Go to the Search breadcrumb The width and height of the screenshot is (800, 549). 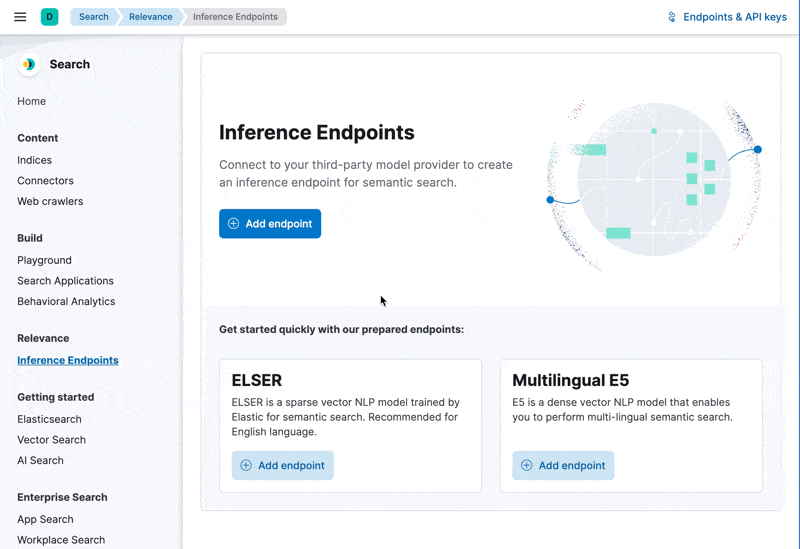[x=94, y=17]
